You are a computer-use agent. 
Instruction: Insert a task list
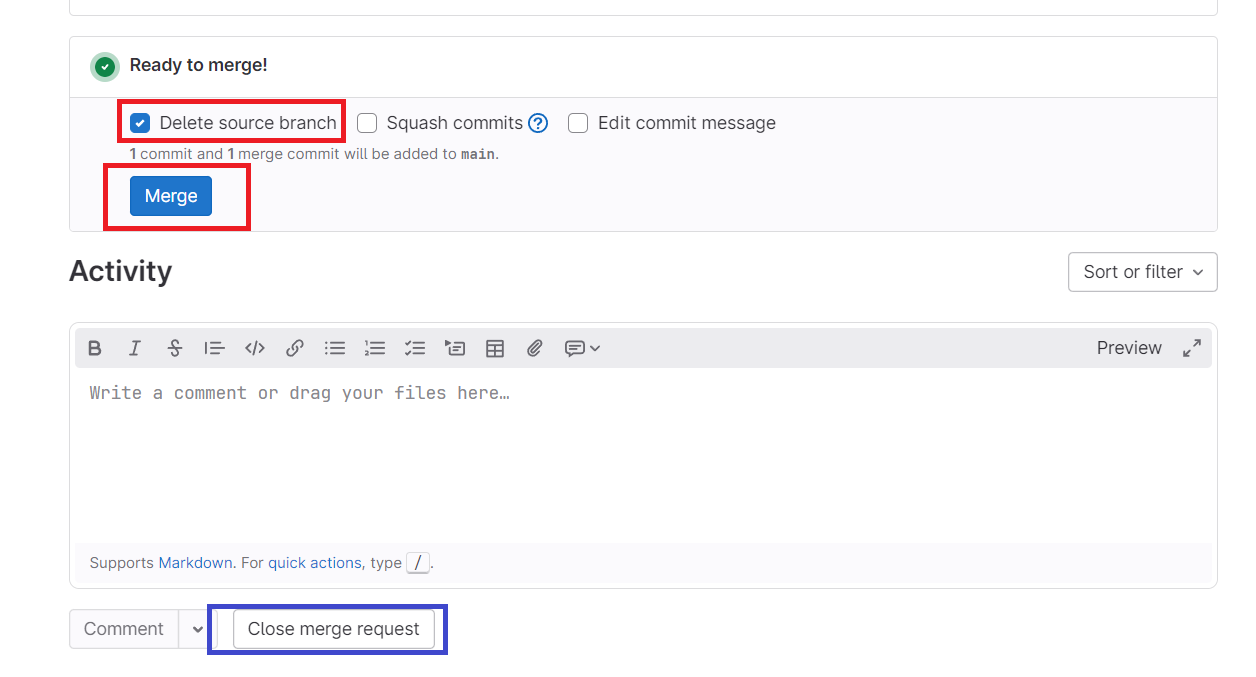pyautogui.click(x=414, y=347)
